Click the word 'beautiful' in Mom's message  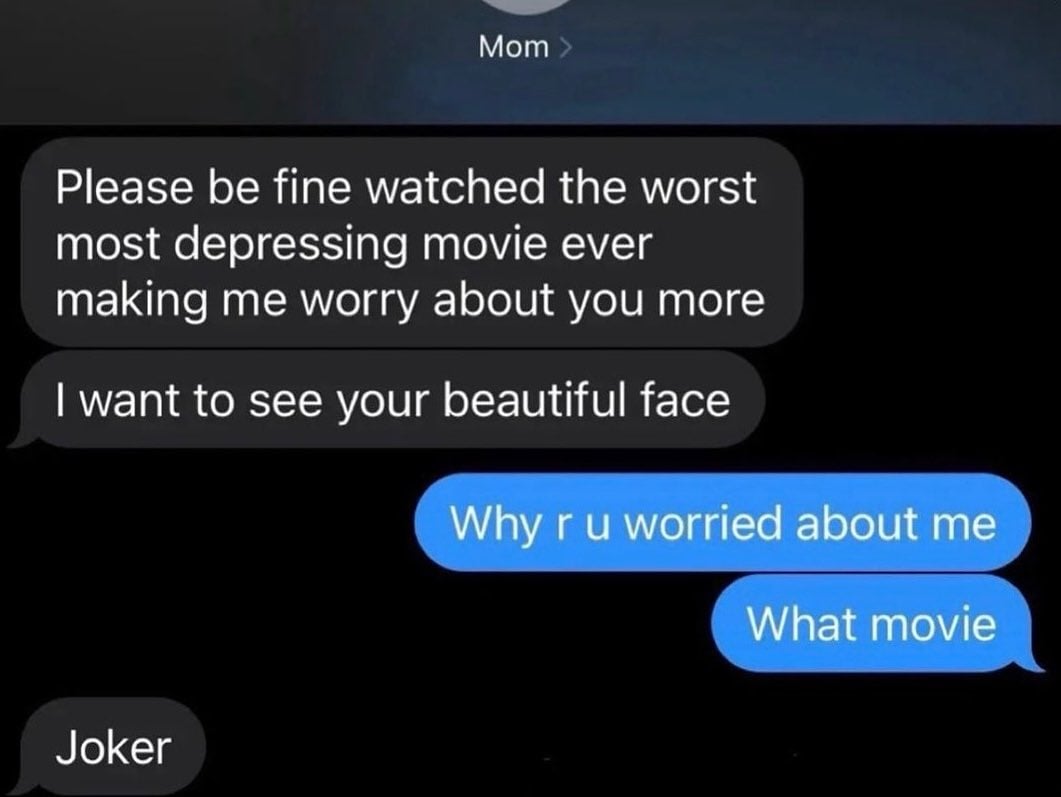[534, 399]
